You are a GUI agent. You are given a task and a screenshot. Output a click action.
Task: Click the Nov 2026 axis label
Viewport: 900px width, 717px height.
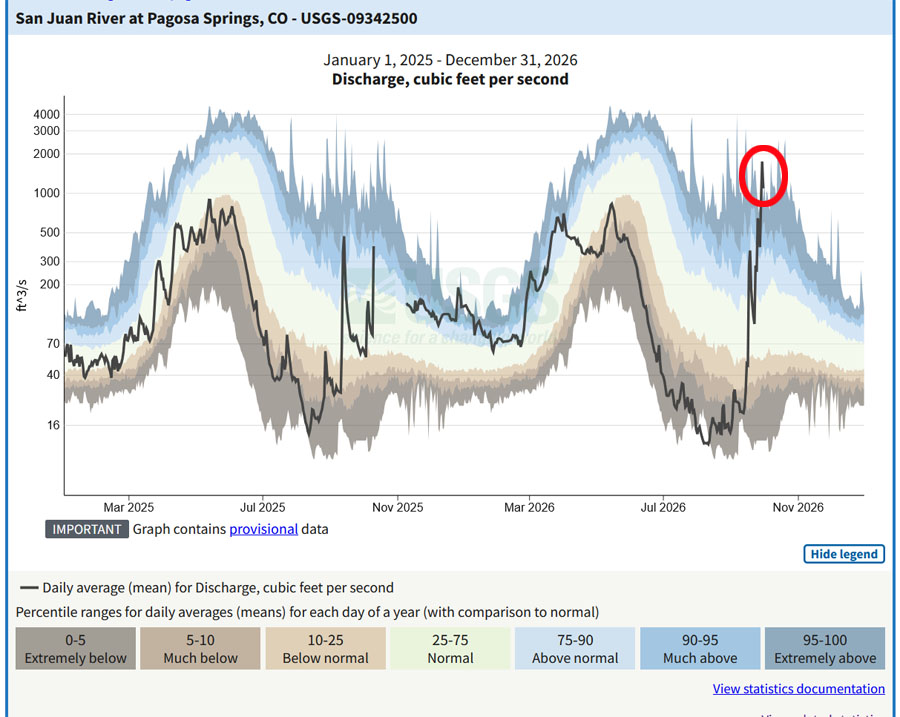pyautogui.click(x=798, y=507)
